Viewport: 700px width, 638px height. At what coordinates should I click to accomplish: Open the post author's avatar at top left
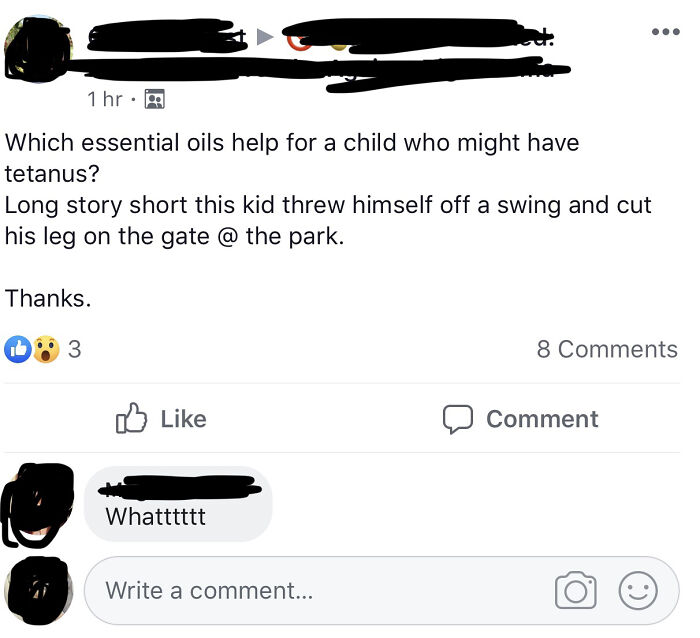pyautogui.click(x=36, y=48)
